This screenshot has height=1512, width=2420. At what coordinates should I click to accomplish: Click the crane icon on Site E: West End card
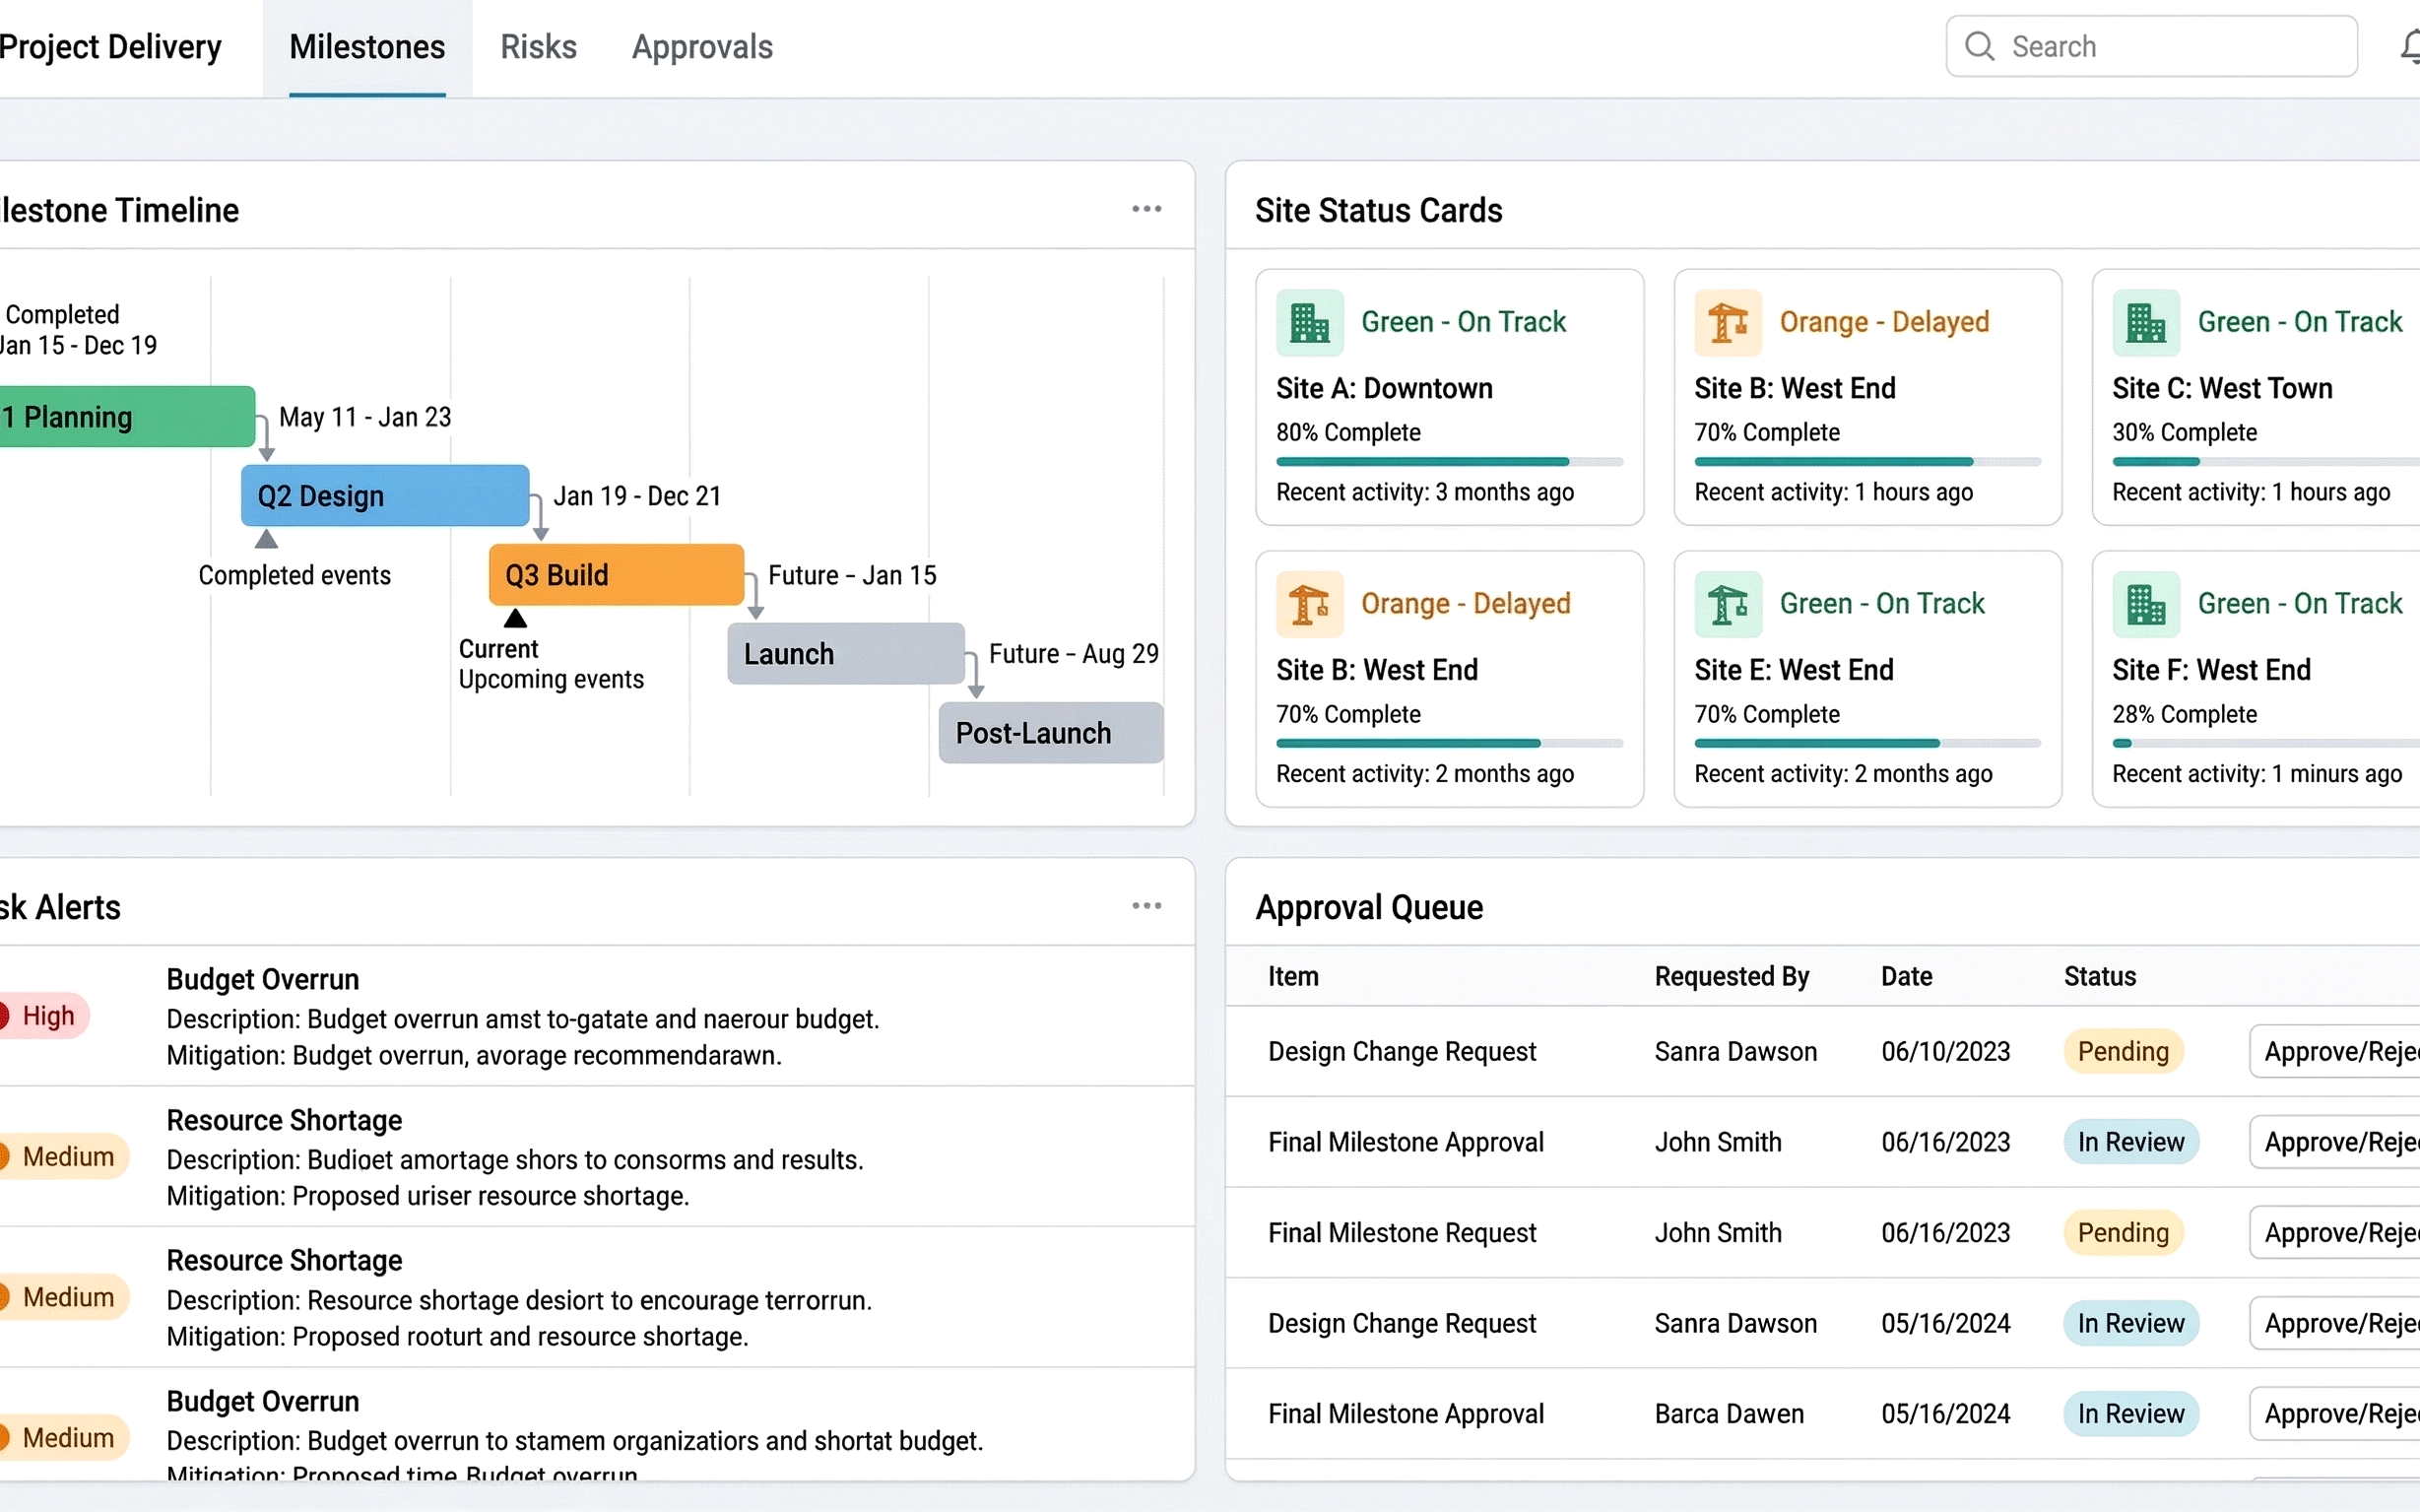(1729, 604)
